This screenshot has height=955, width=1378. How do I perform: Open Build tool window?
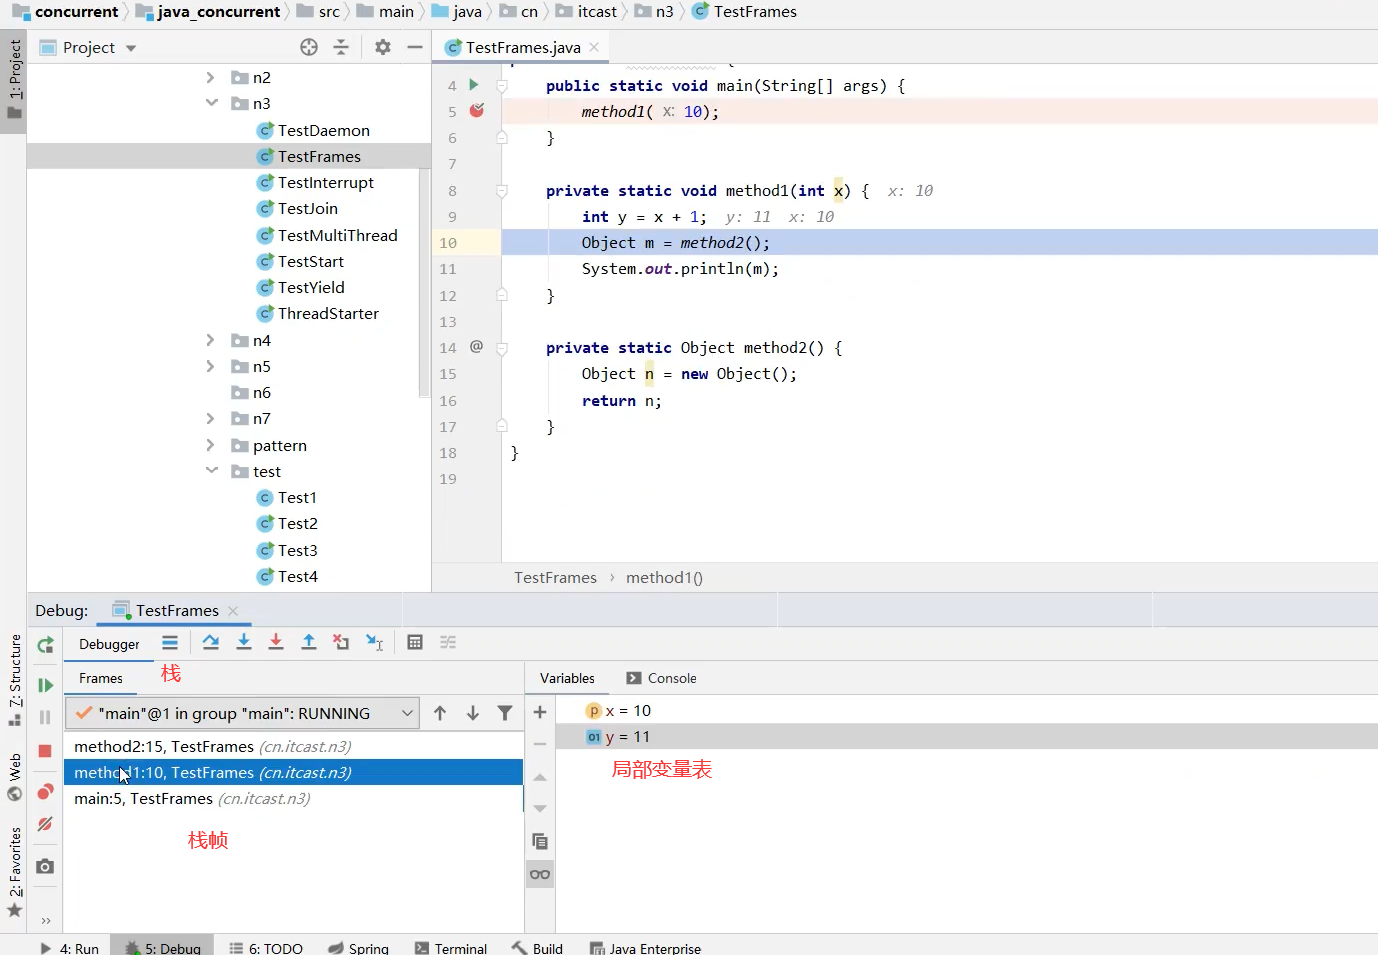pyautogui.click(x=538, y=948)
